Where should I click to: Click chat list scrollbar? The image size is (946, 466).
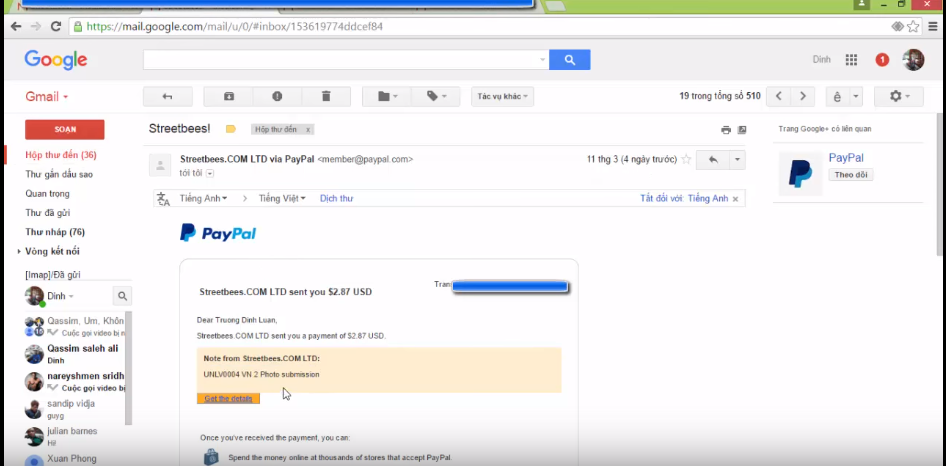coord(129,368)
